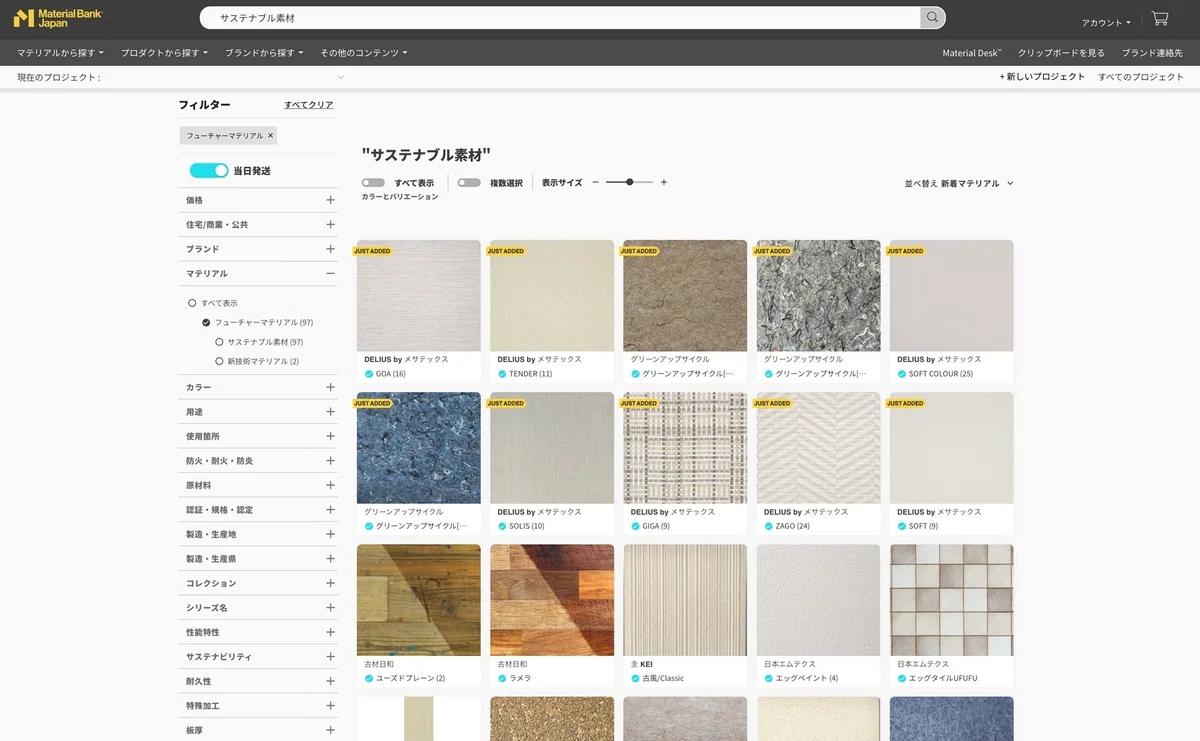1200x741 pixels.
Task: Click the Material Bank Japan logo
Action: pyautogui.click(x=57, y=18)
